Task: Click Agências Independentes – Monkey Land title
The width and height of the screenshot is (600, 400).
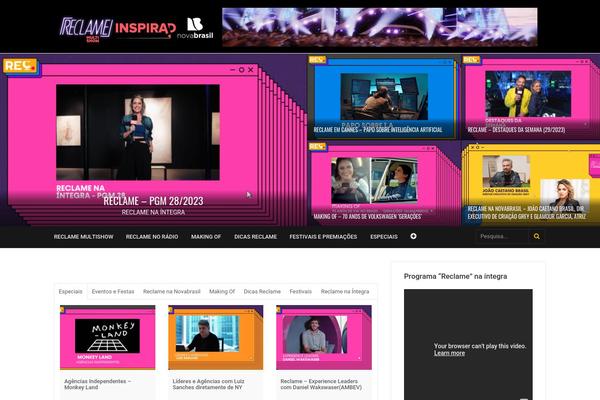Action: [98, 384]
